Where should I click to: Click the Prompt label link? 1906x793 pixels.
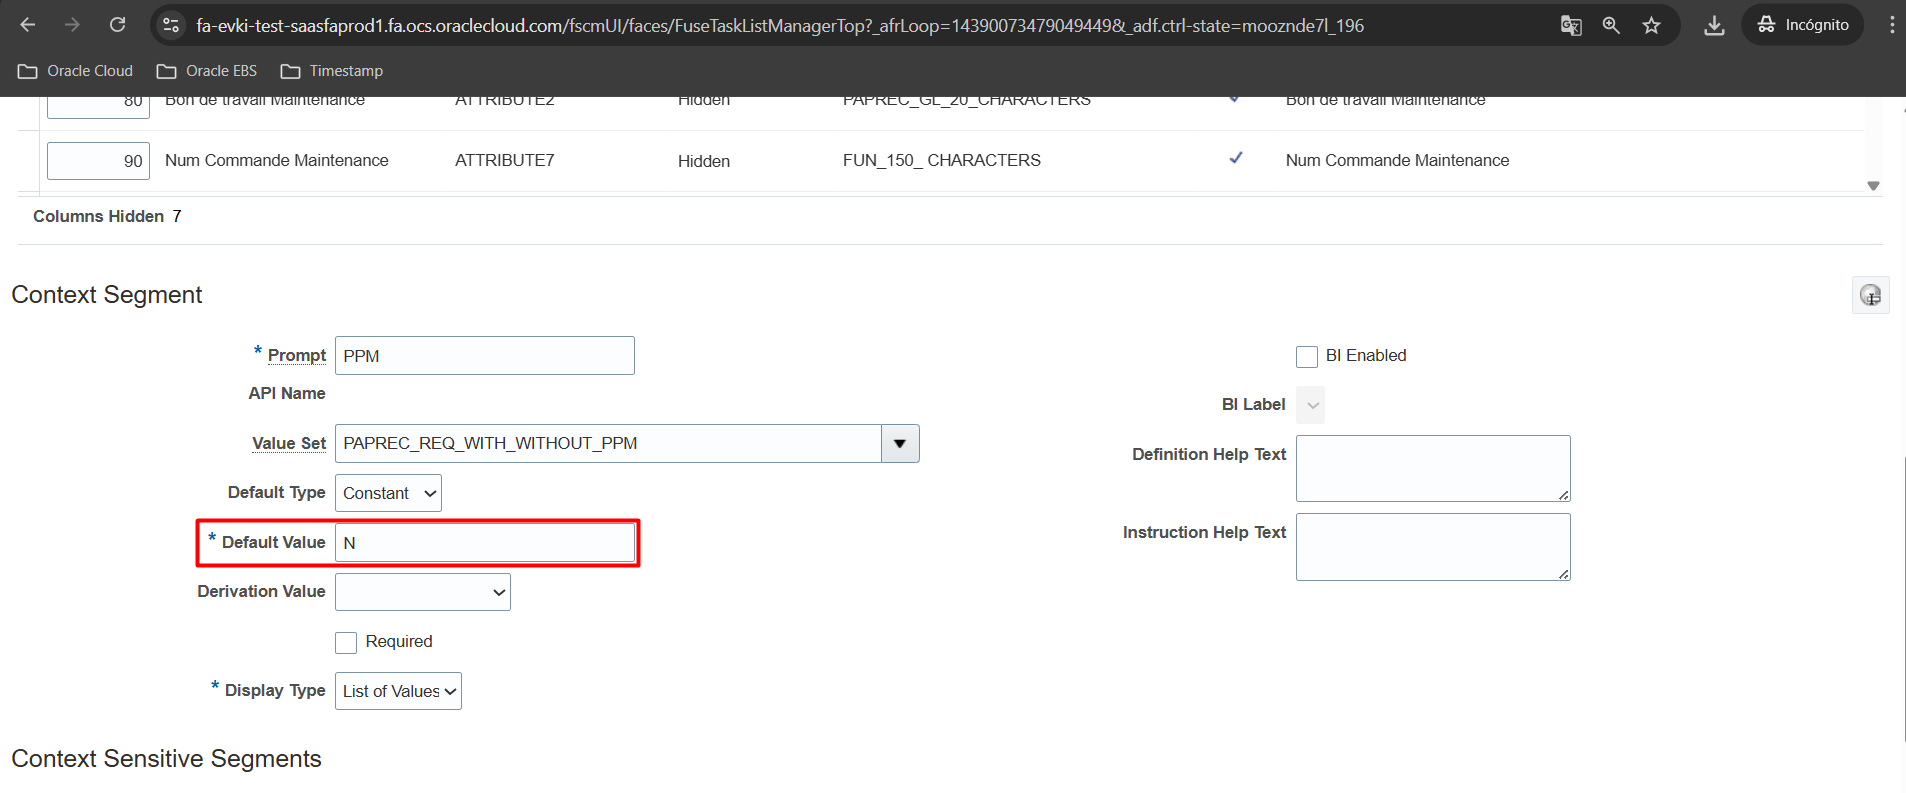tap(297, 355)
